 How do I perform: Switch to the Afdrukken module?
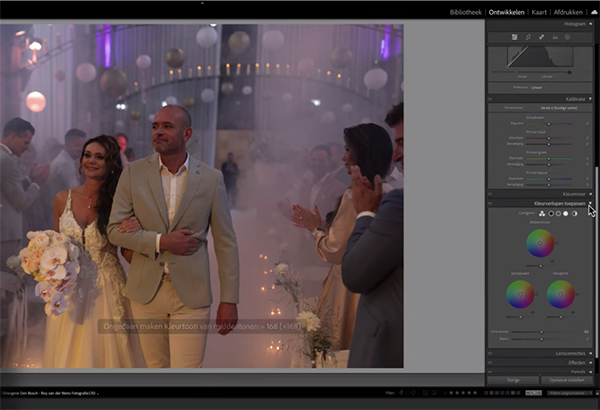tap(568, 12)
